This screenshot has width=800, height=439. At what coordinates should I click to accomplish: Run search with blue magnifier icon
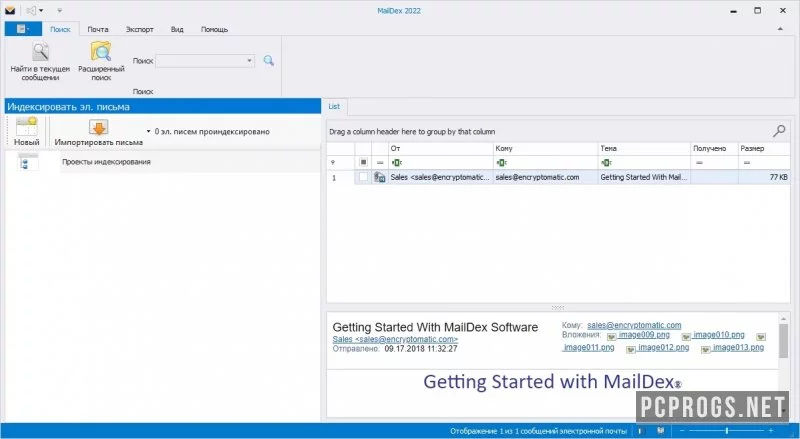(x=268, y=61)
